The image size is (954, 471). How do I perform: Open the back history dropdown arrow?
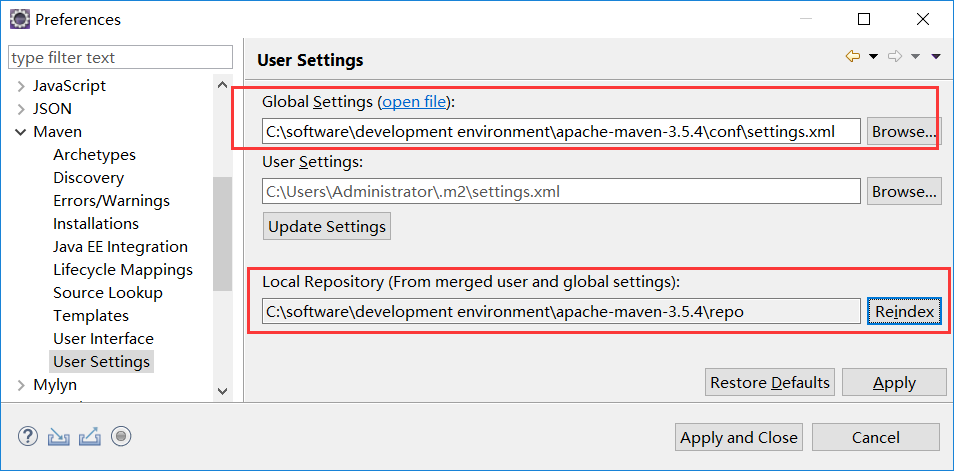pos(873,57)
